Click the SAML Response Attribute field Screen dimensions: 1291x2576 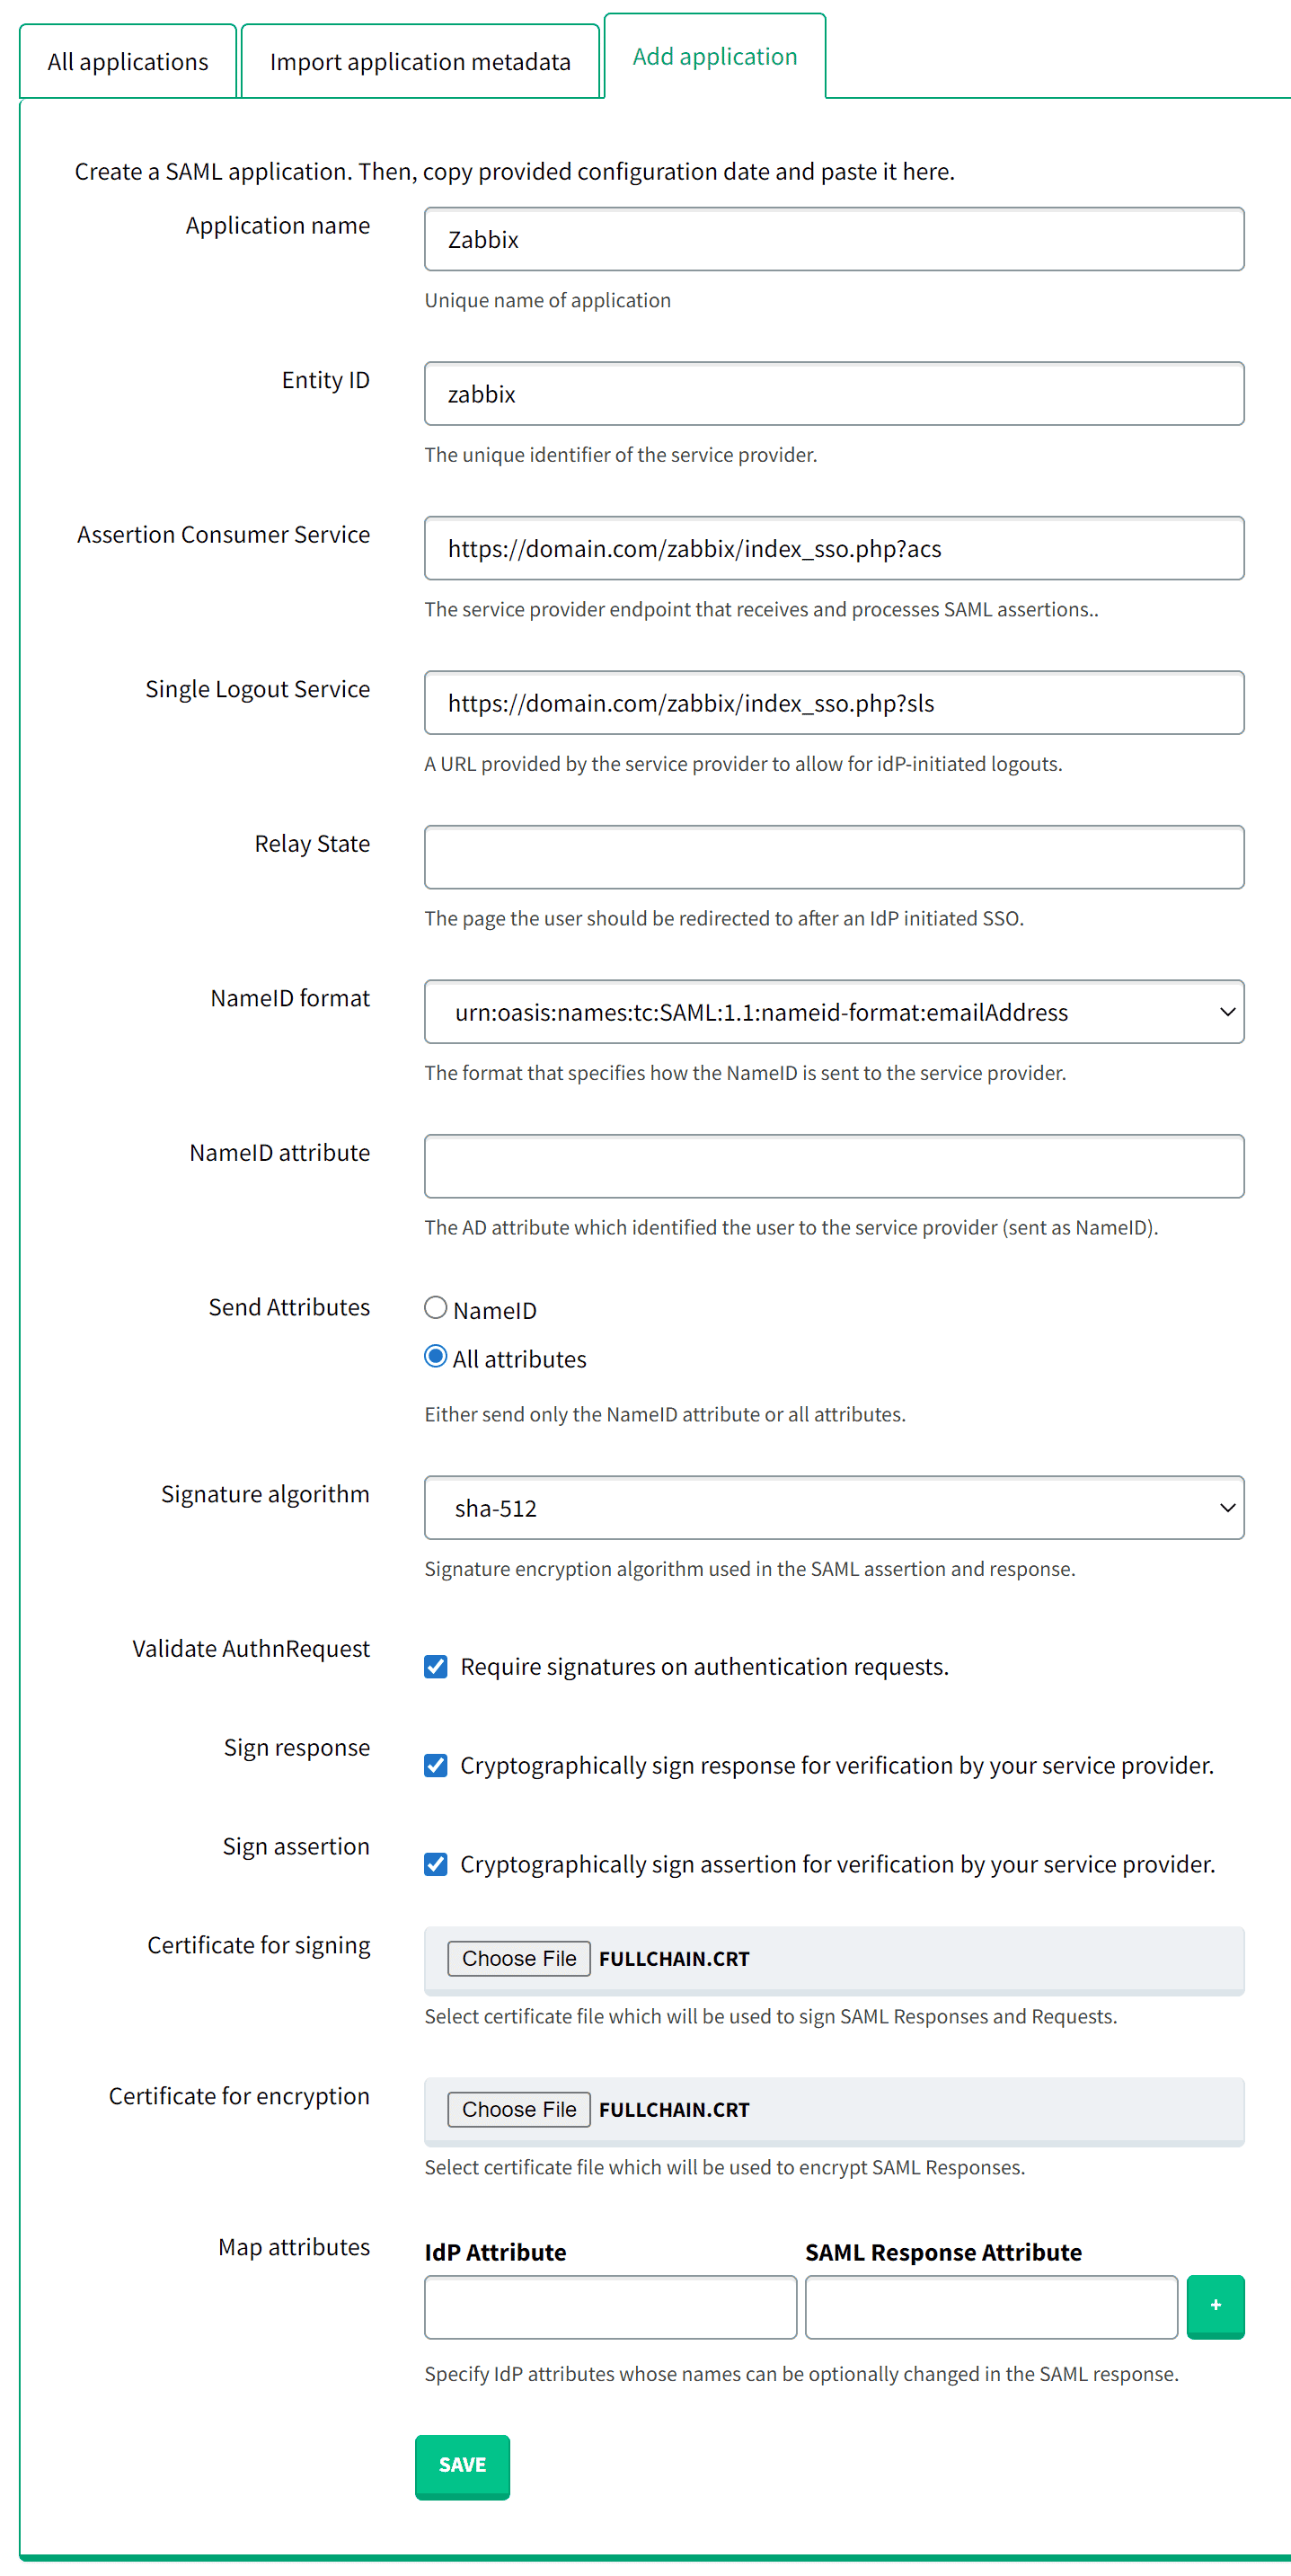[990, 2307]
